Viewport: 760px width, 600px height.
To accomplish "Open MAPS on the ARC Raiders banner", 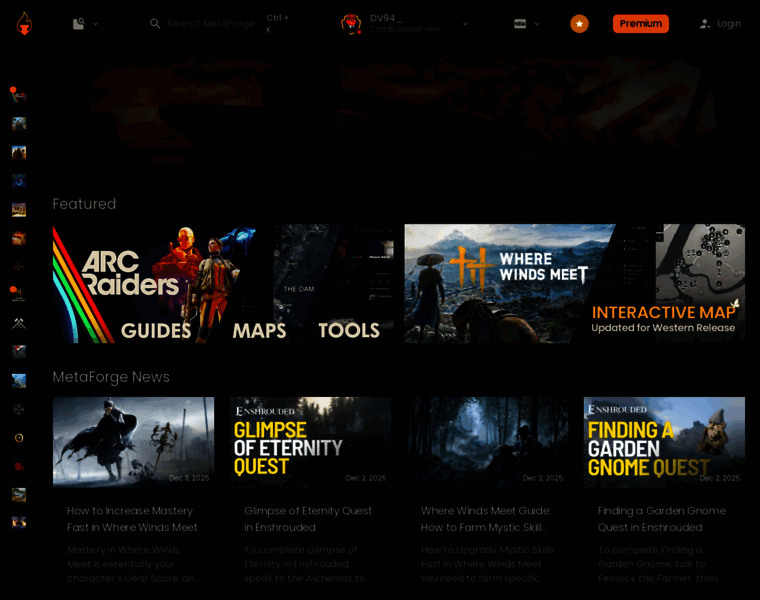I will [x=259, y=331].
